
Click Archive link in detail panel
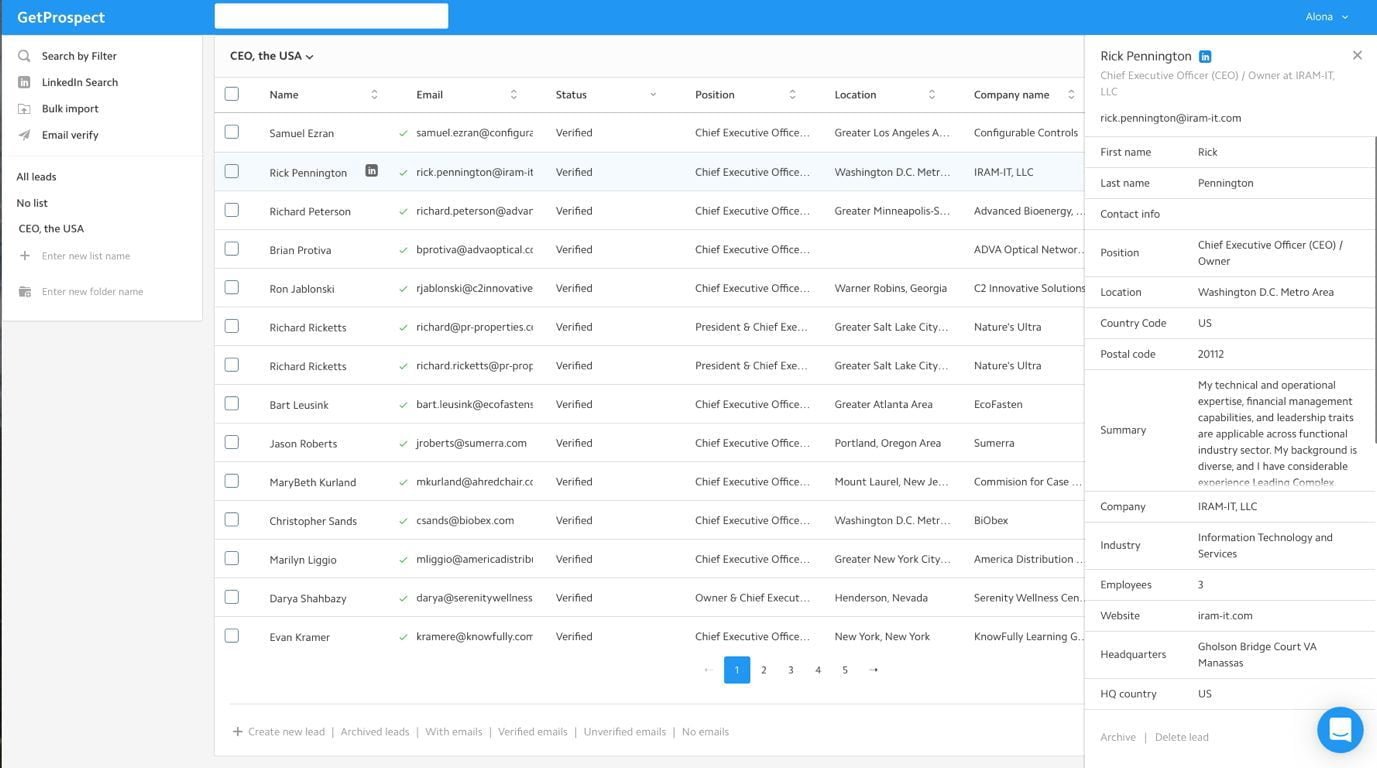tap(1118, 737)
